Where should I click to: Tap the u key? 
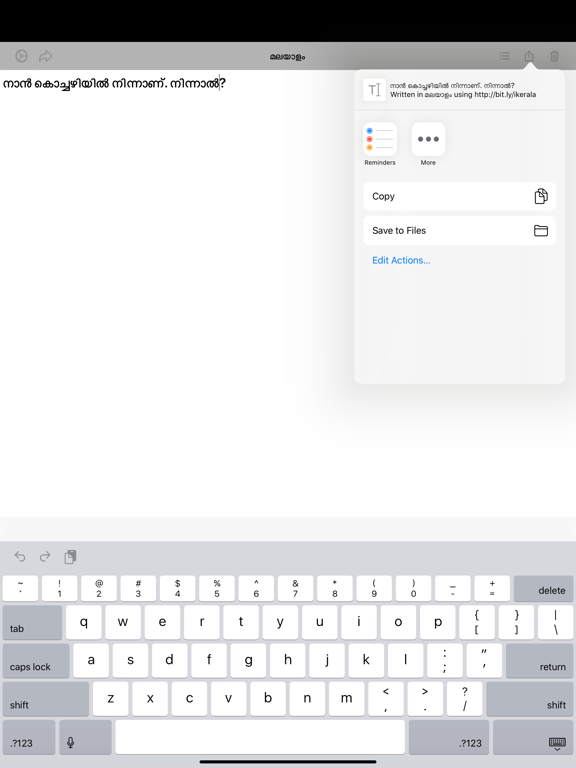point(319,623)
